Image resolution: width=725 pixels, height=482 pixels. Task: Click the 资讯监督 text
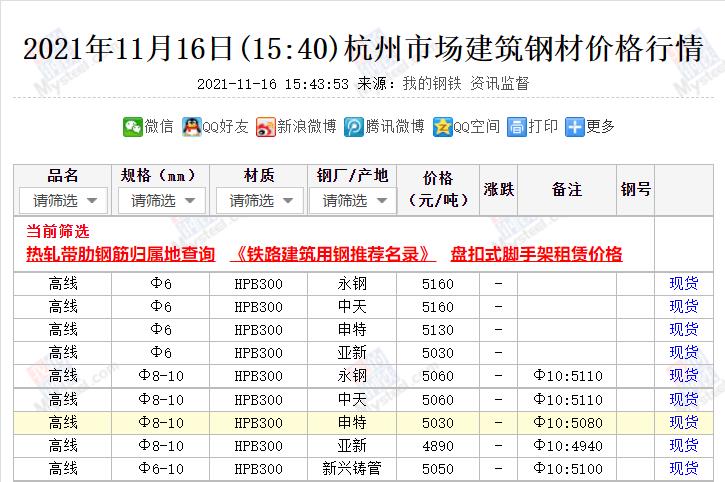click(x=500, y=84)
